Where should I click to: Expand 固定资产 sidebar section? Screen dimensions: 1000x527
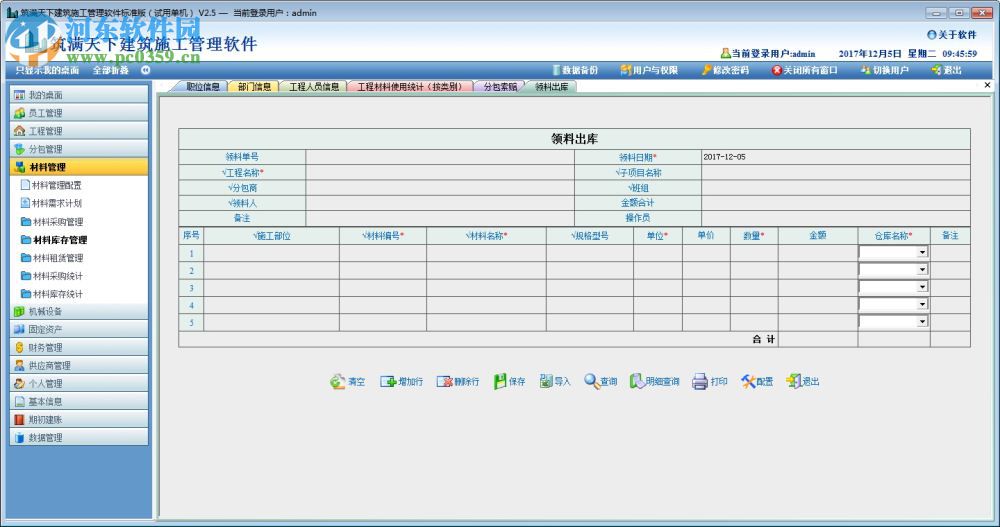pyautogui.click(x=79, y=329)
